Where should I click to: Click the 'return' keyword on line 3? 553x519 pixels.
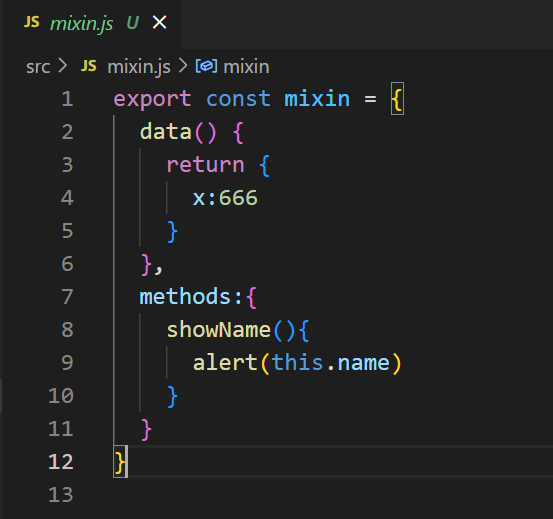(x=205, y=165)
